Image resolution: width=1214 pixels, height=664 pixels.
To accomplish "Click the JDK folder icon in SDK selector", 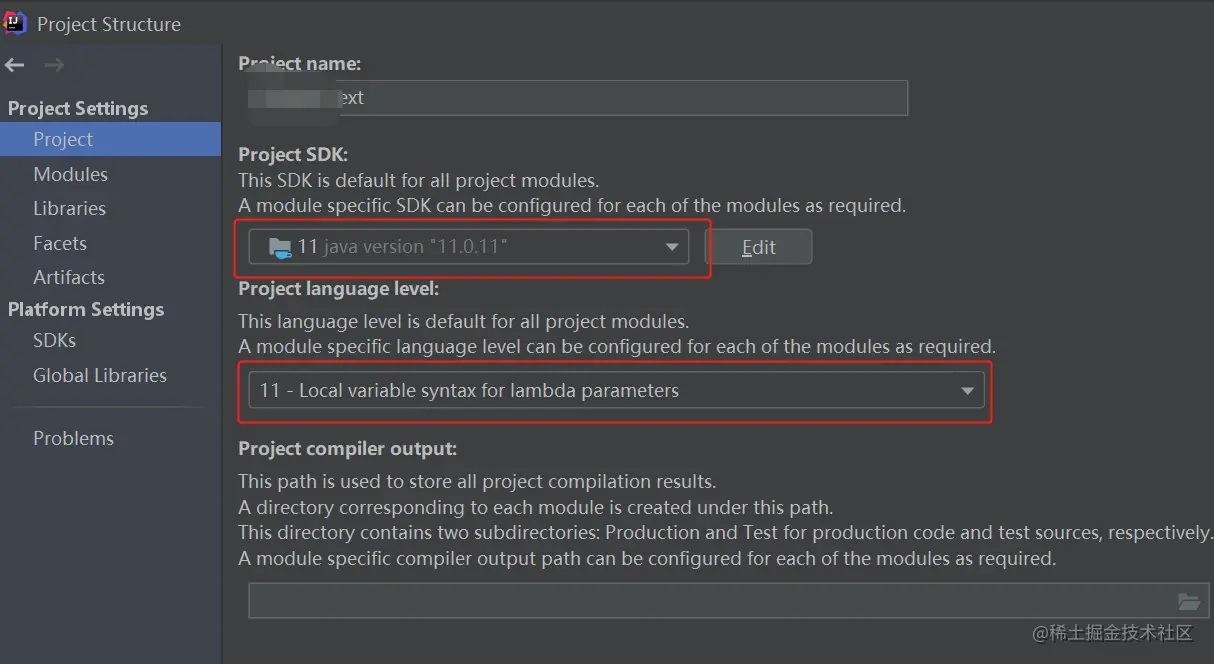I will (280, 247).
